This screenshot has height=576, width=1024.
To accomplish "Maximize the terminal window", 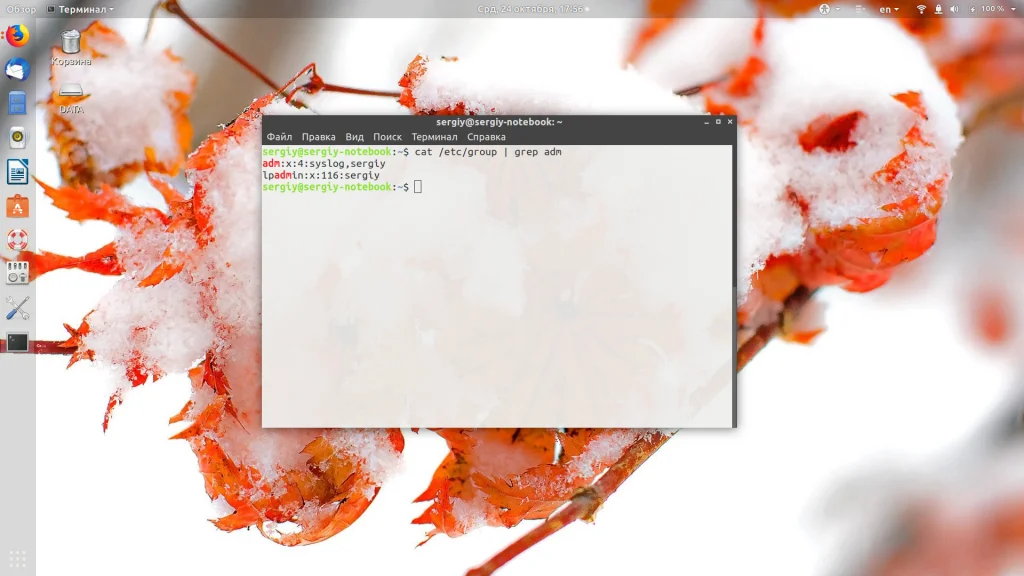I will click(718, 121).
